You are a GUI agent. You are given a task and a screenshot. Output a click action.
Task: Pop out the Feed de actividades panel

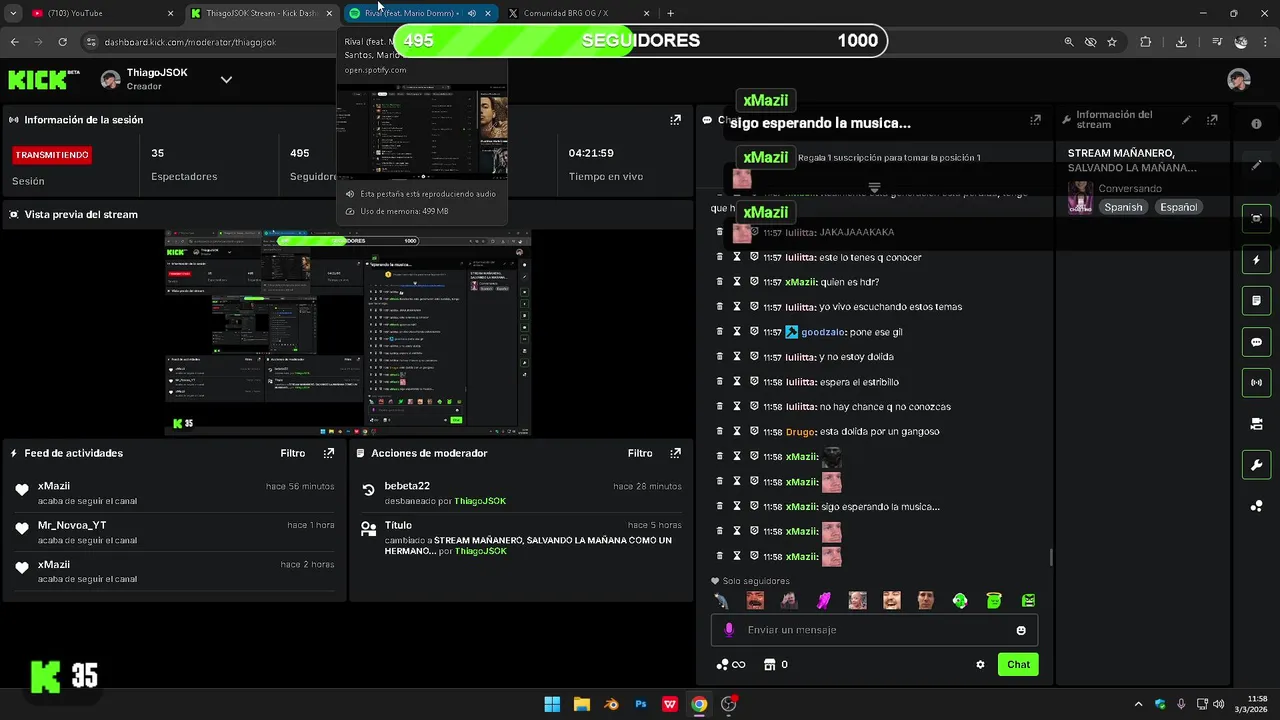328,453
